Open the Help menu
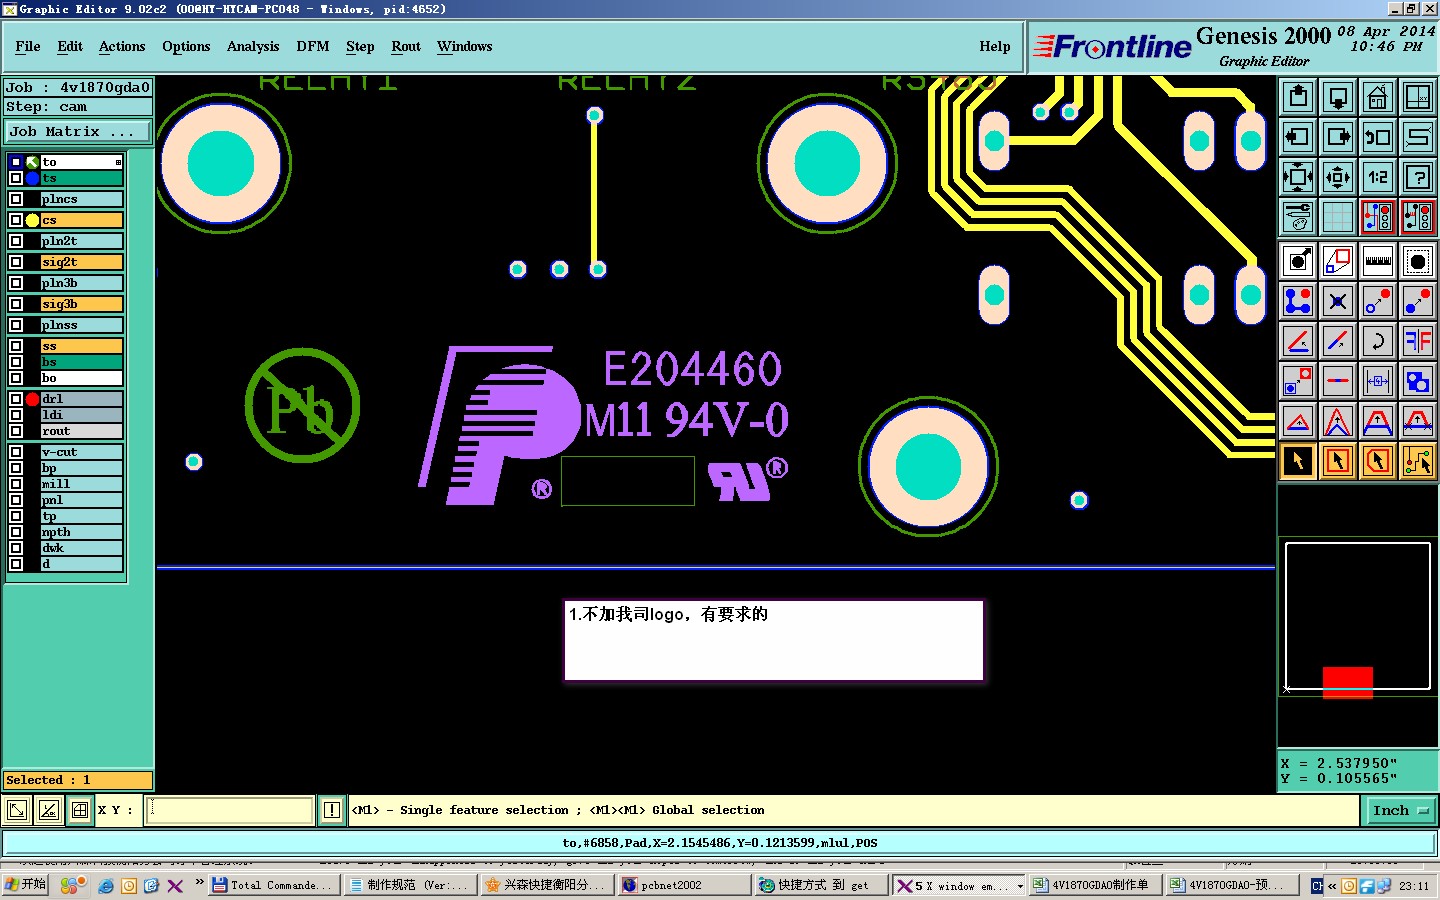This screenshot has width=1440, height=900. (x=995, y=46)
